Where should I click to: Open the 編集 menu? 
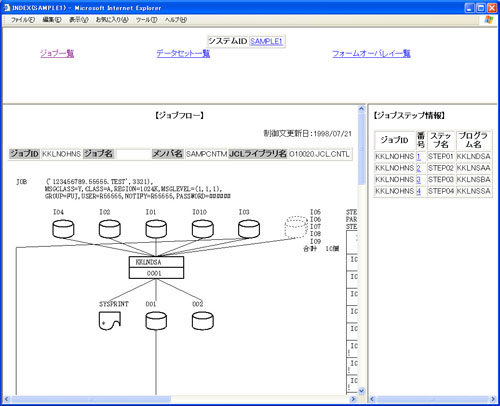tap(52, 20)
